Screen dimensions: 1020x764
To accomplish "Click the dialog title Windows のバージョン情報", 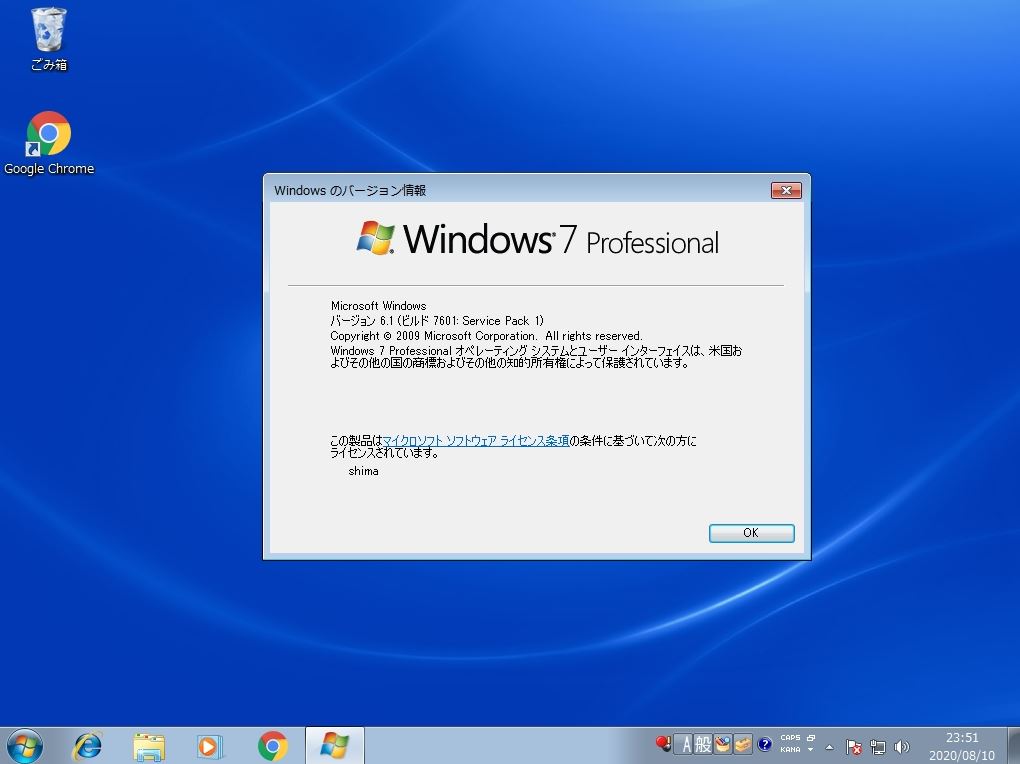I will click(x=350, y=190).
